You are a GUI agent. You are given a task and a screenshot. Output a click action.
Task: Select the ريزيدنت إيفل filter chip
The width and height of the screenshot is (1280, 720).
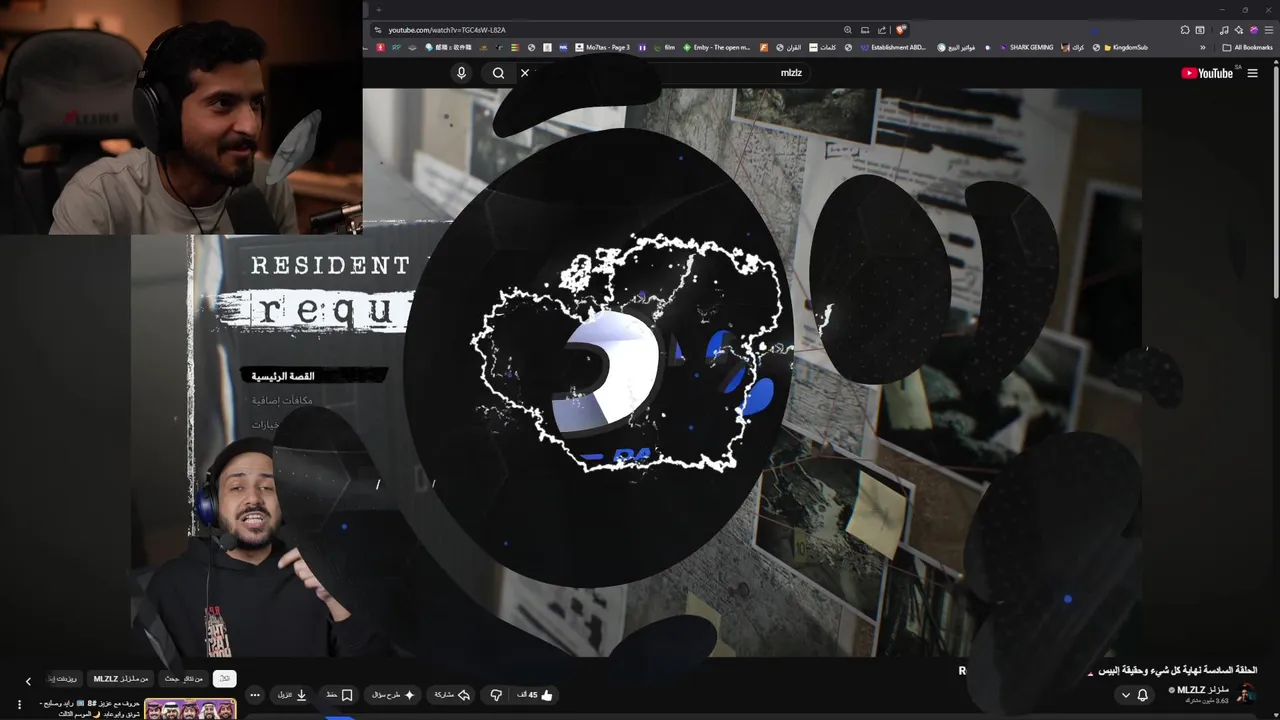click(62, 679)
